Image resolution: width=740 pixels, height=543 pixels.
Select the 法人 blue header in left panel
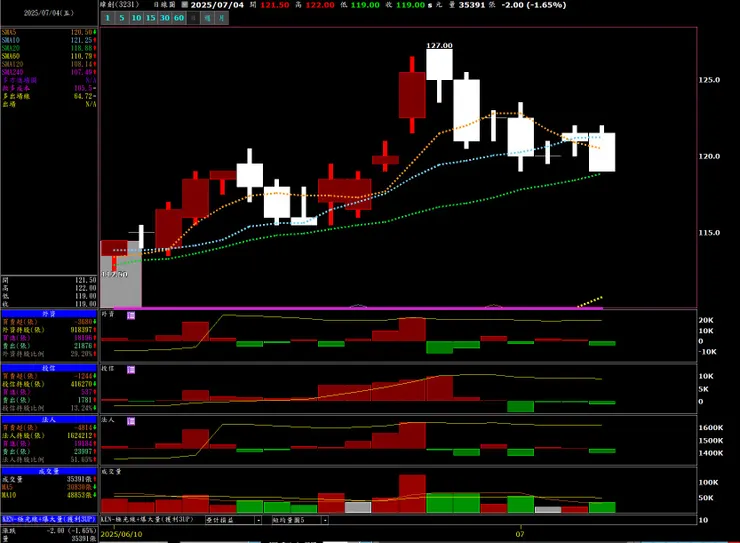(49, 419)
